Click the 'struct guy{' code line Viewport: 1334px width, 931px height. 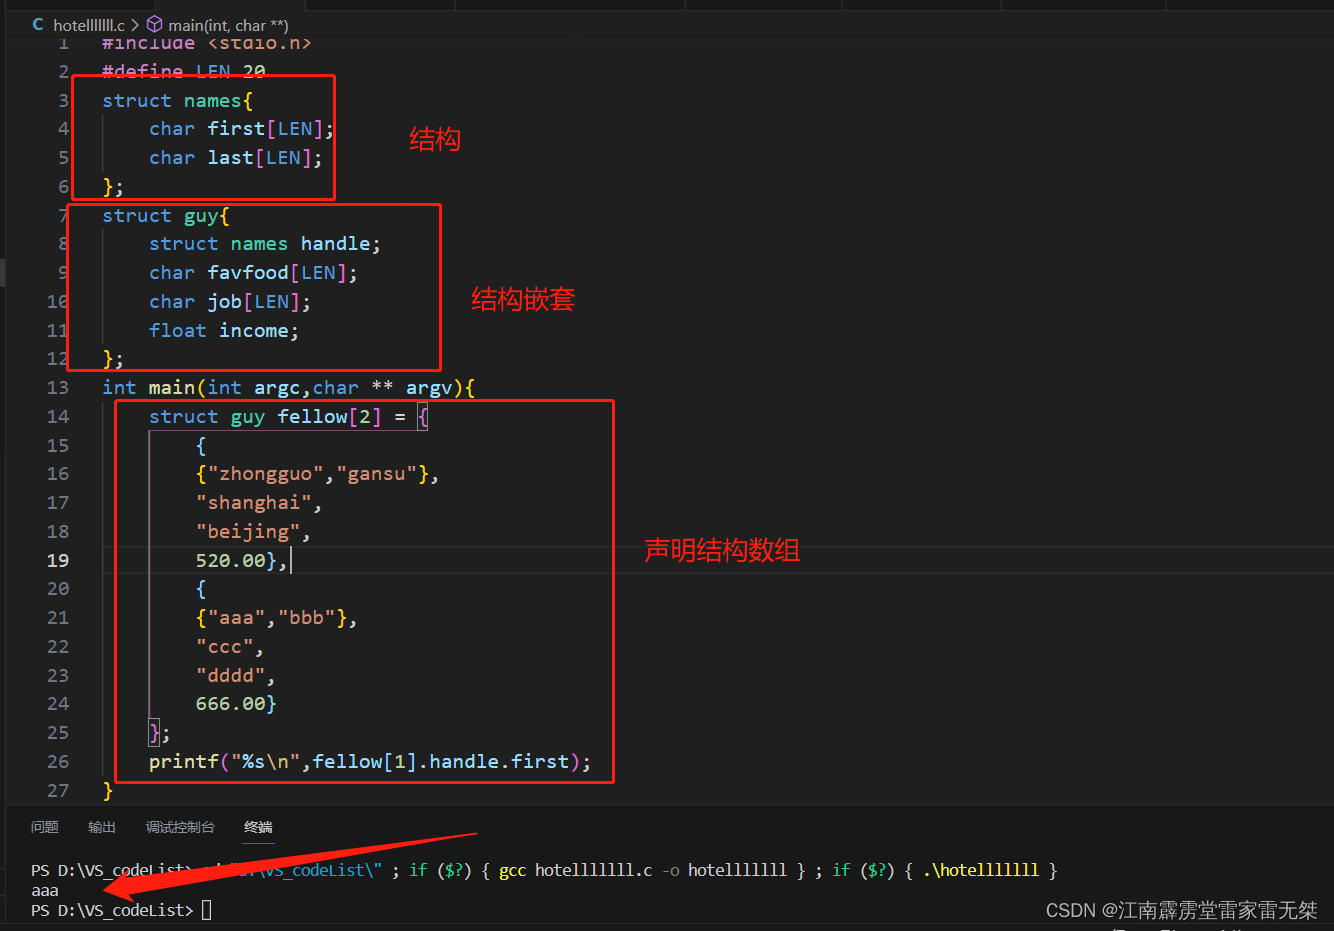[166, 216]
